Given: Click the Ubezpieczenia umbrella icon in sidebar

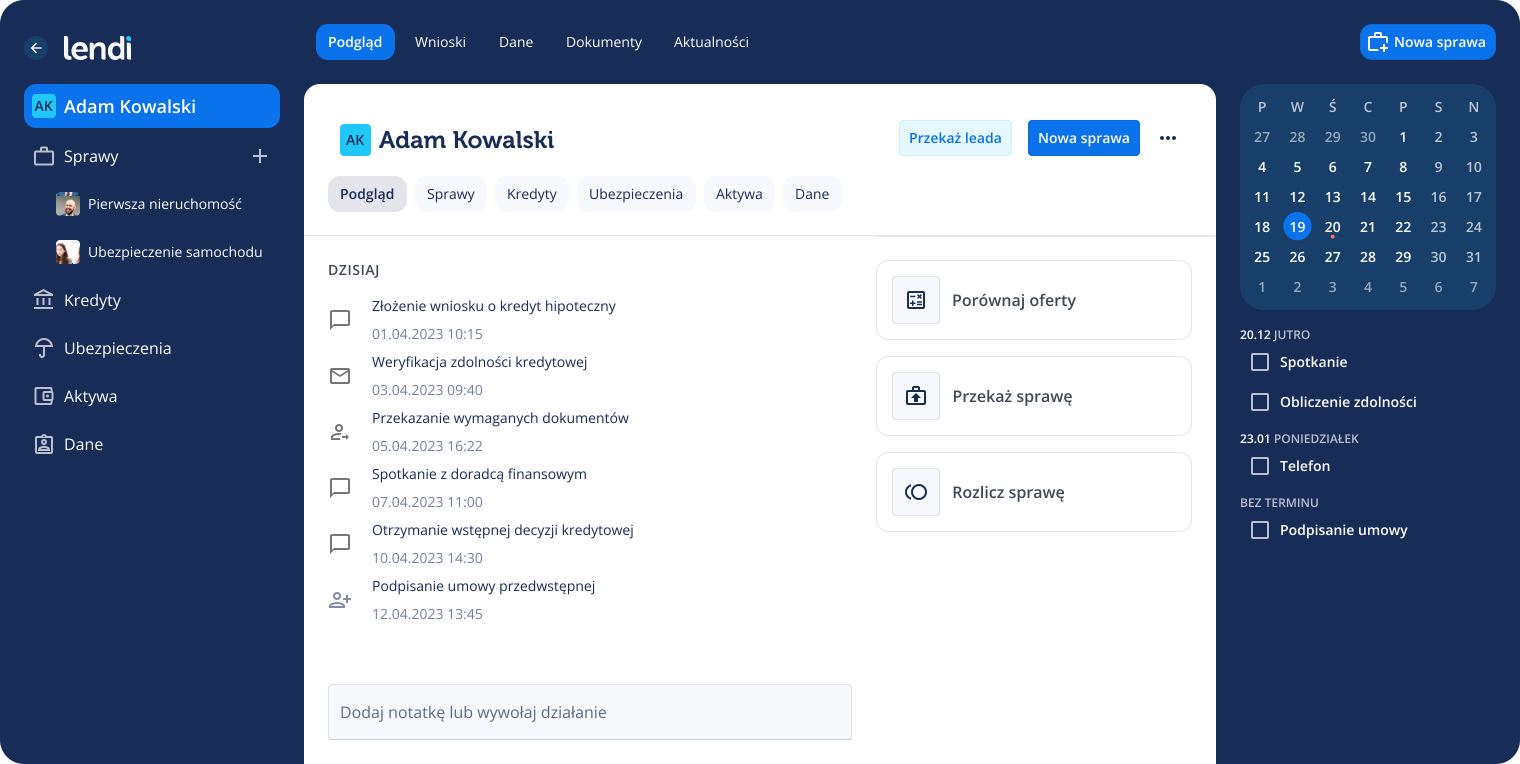Looking at the screenshot, I should pyautogui.click(x=43, y=348).
